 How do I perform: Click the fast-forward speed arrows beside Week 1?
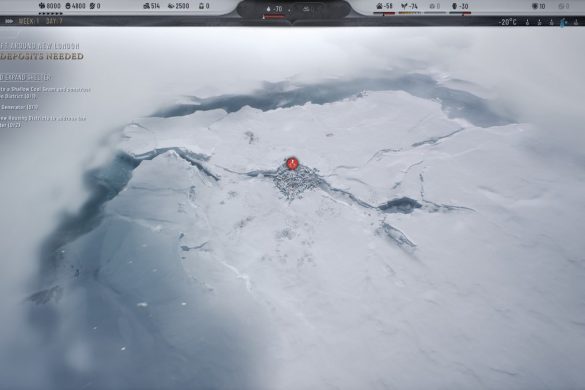[x=9, y=21]
